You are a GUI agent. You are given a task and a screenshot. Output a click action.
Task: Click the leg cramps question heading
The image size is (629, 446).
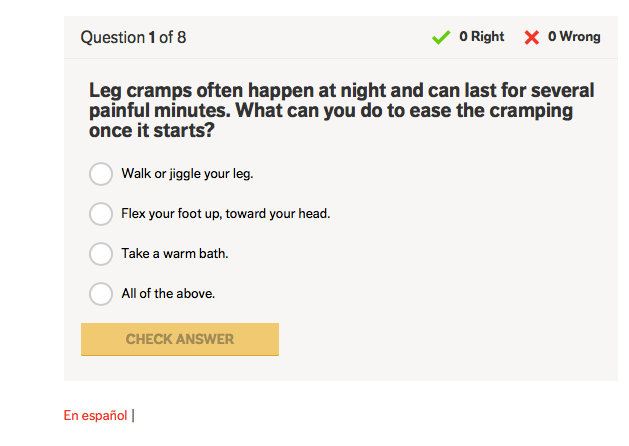point(341,110)
